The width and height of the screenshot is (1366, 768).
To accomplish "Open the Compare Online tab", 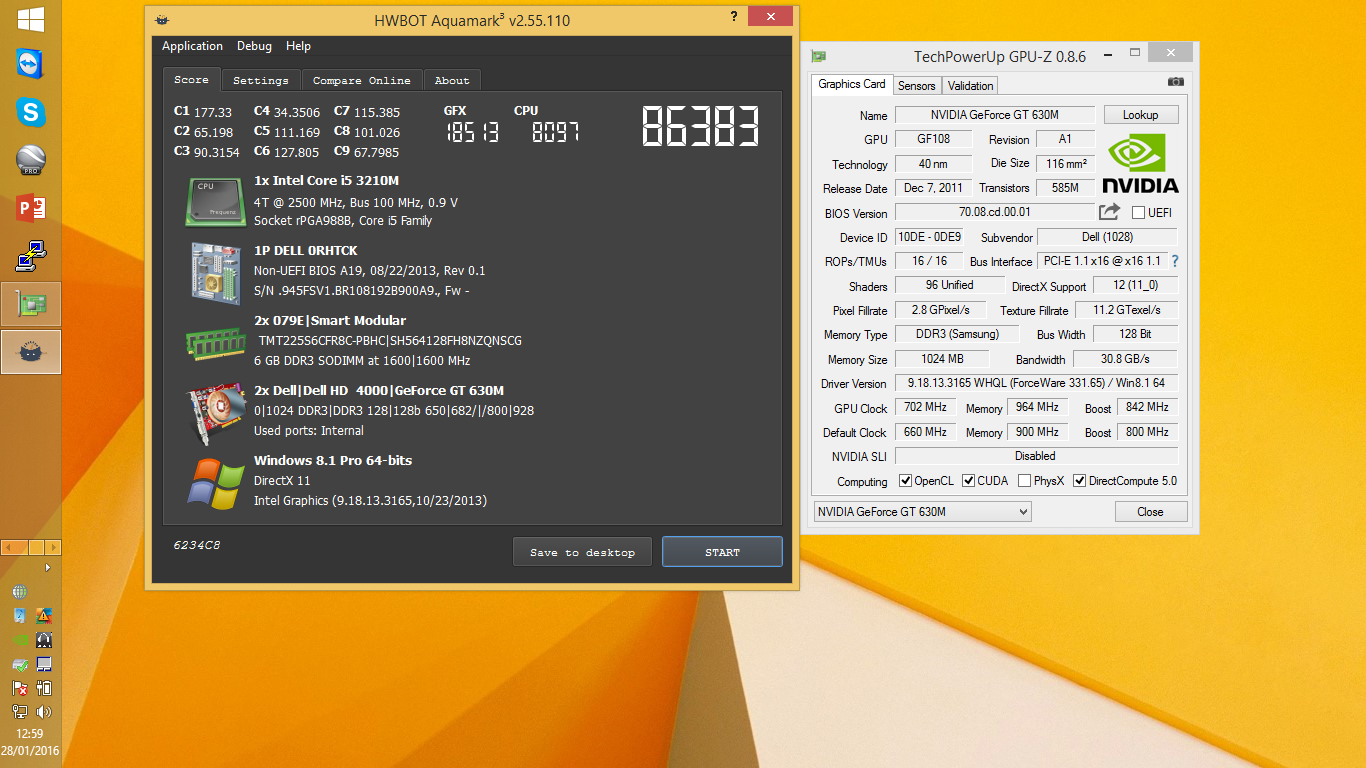I will pos(361,81).
